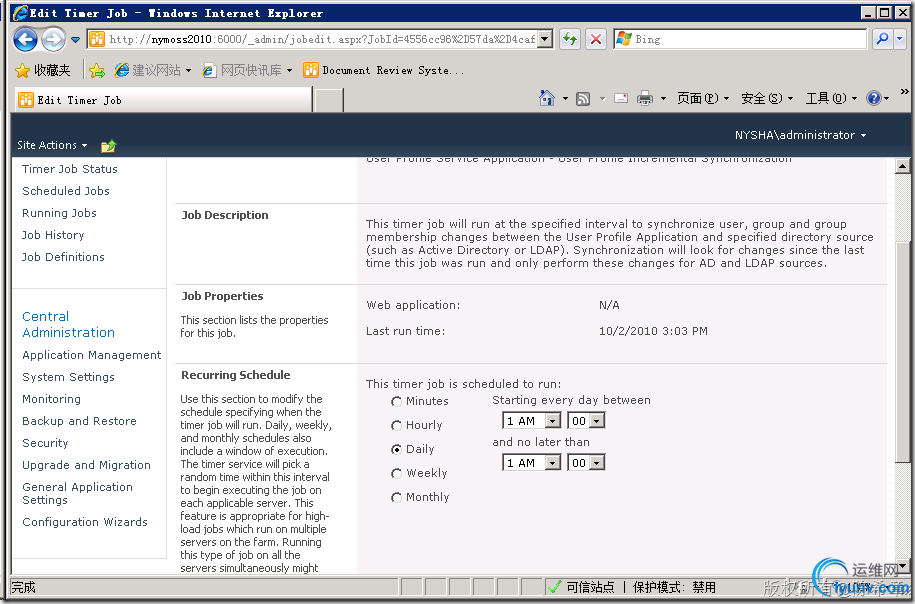
Task: Click the Refresh page icon
Action: pos(570,39)
